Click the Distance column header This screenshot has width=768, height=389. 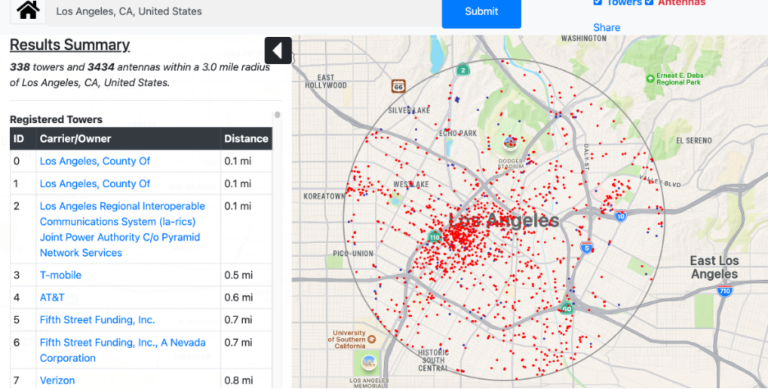point(246,139)
